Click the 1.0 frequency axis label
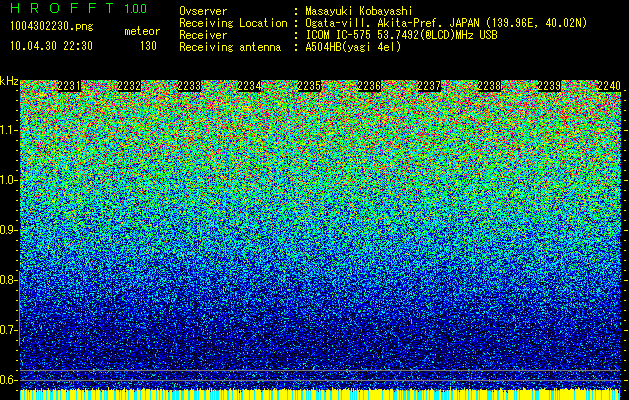629x400 pixels. [x=8, y=180]
